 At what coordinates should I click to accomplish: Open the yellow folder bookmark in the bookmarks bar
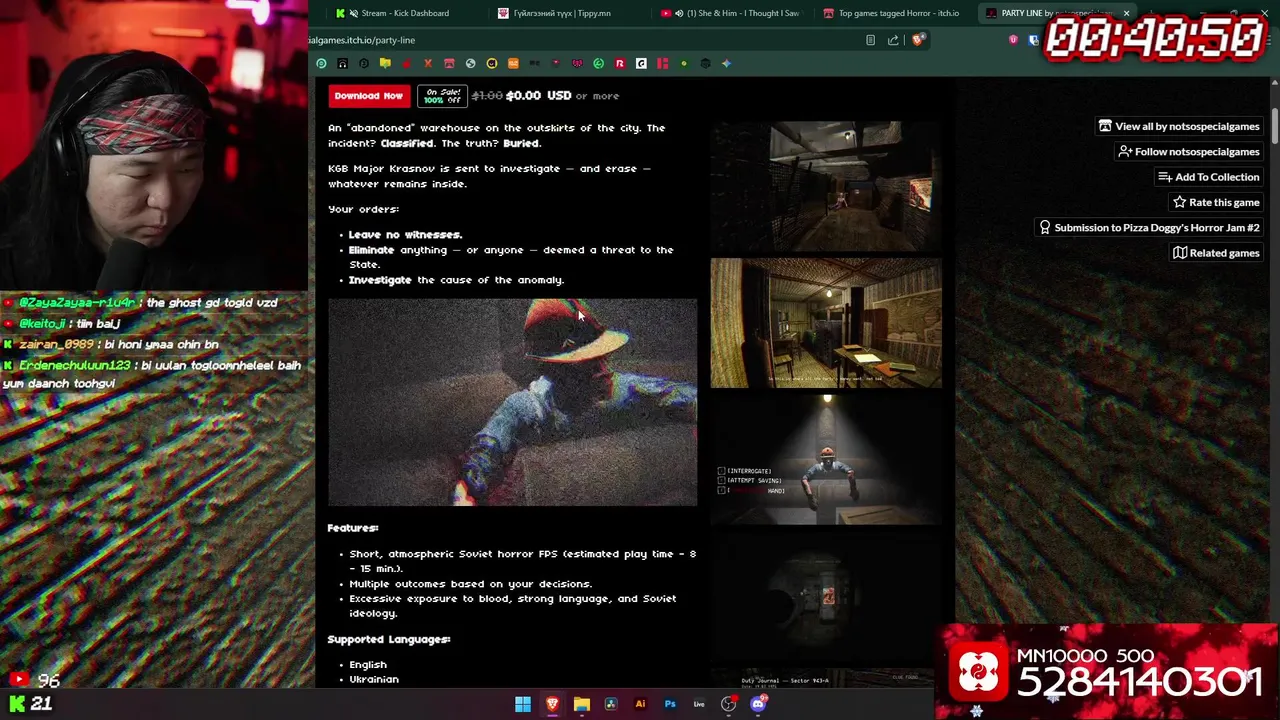pyautogui.click(x=385, y=64)
